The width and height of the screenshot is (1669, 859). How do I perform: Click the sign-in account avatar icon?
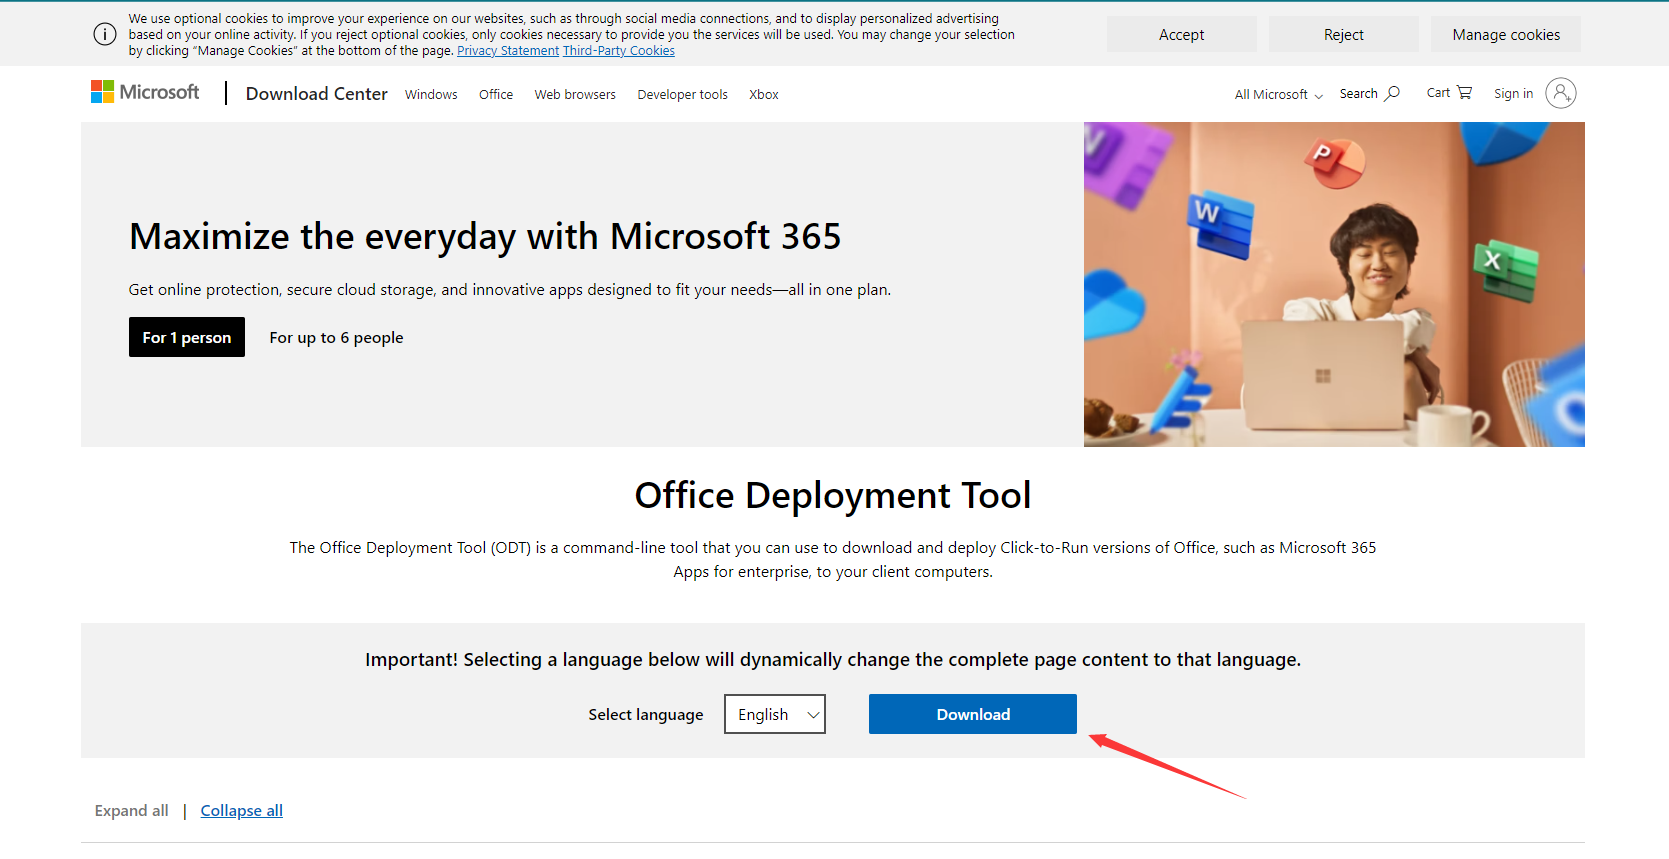coord(1560,93)
